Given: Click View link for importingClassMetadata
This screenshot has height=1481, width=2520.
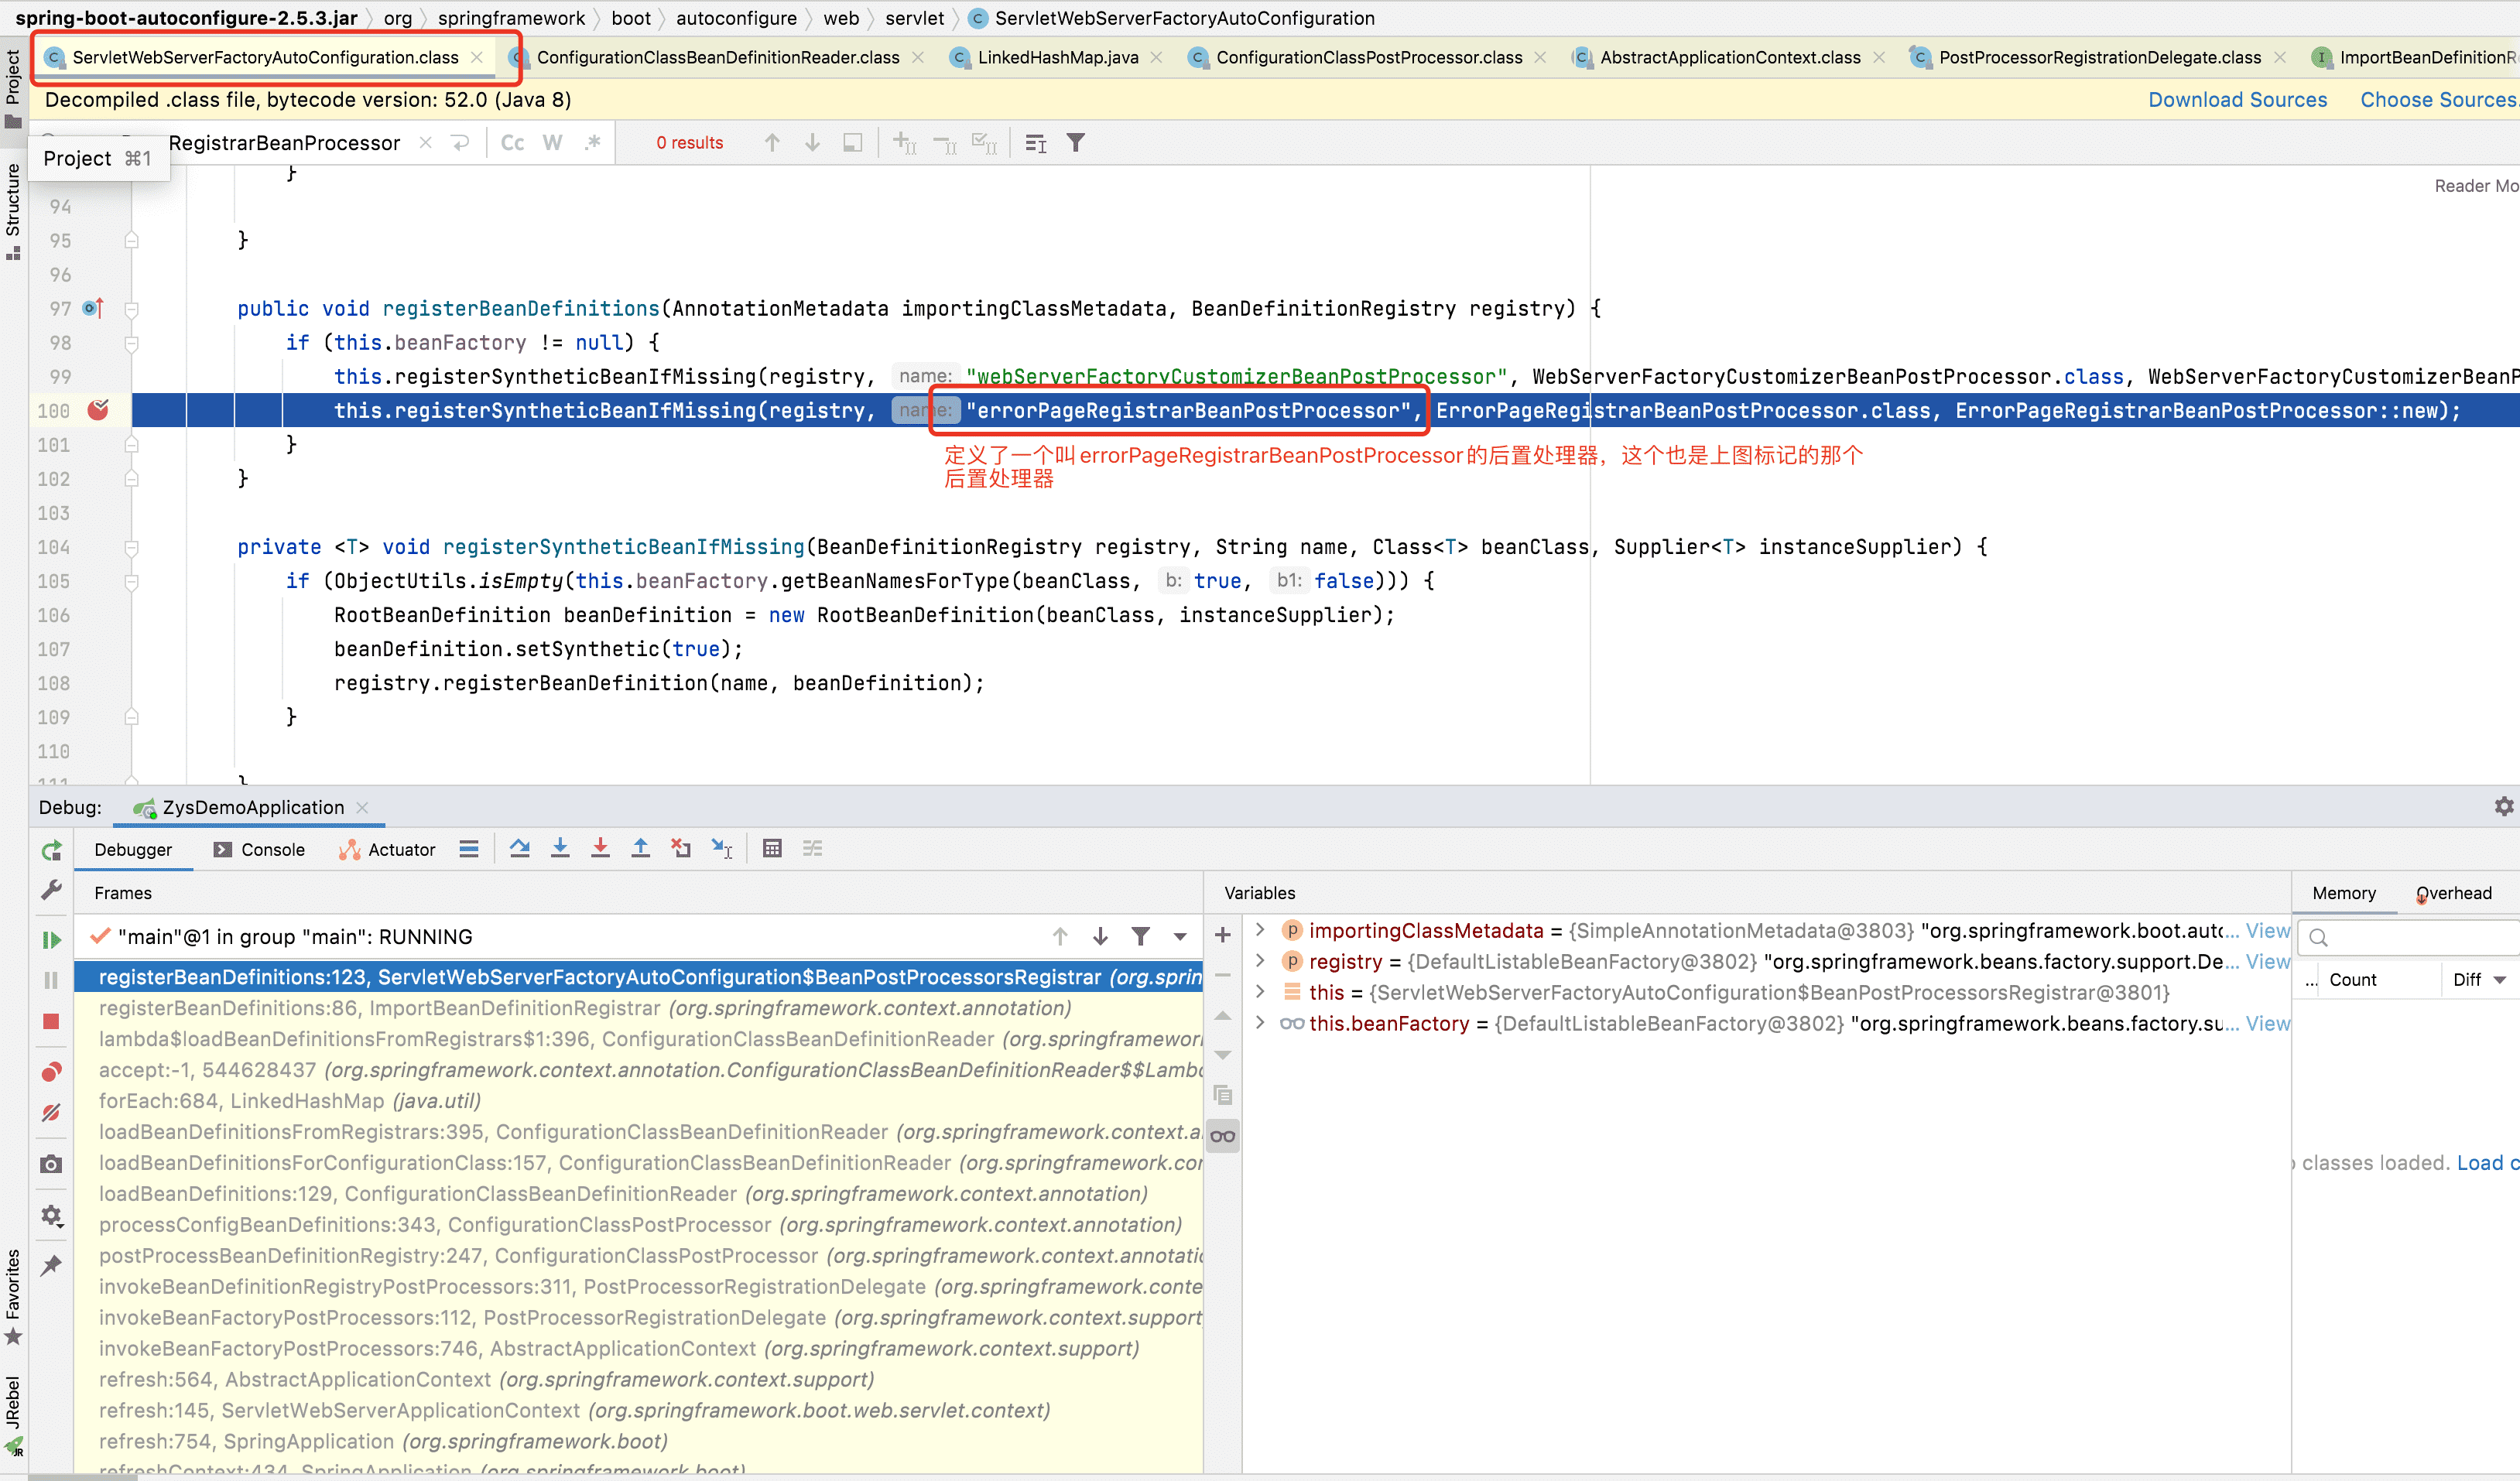Looking at the screenshot, I should click(2267, 930).
